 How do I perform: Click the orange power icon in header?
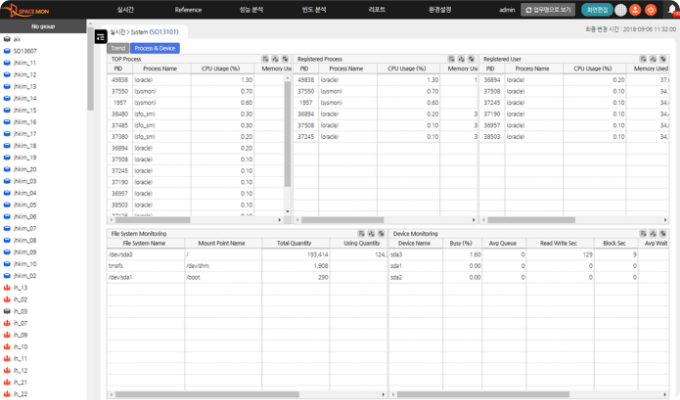pyautogui.click(x=651, y=9)
